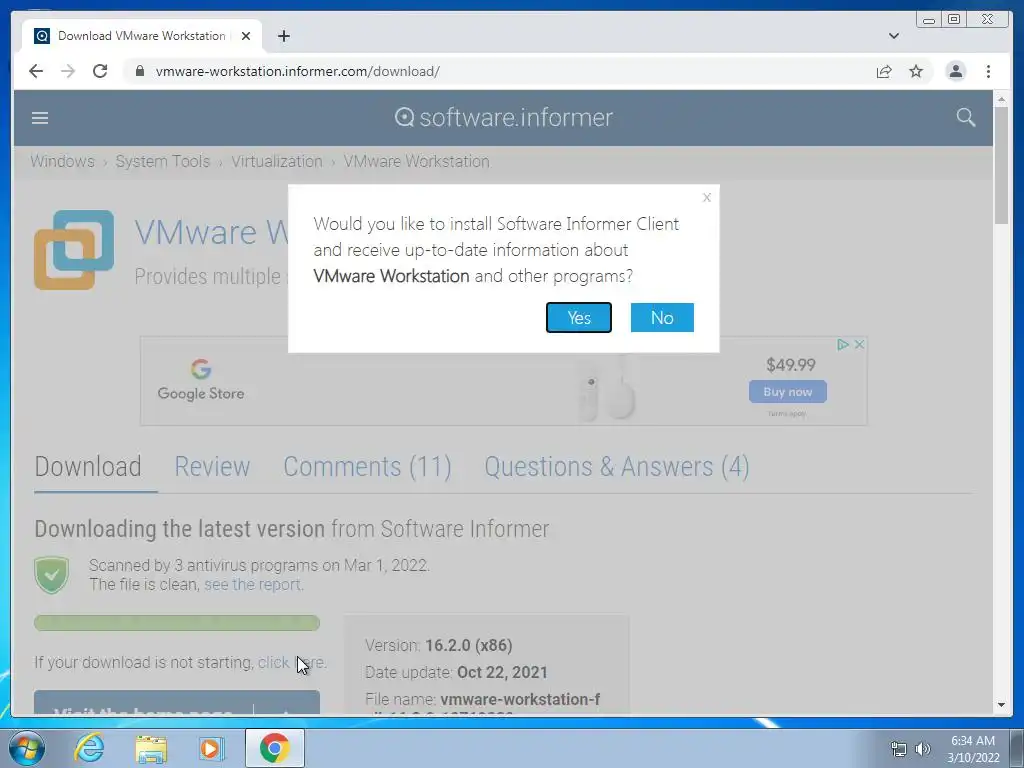Click the date update Oct 22, 2021
The width and height of the screenshot is (1024, 768).
(502, 672)
